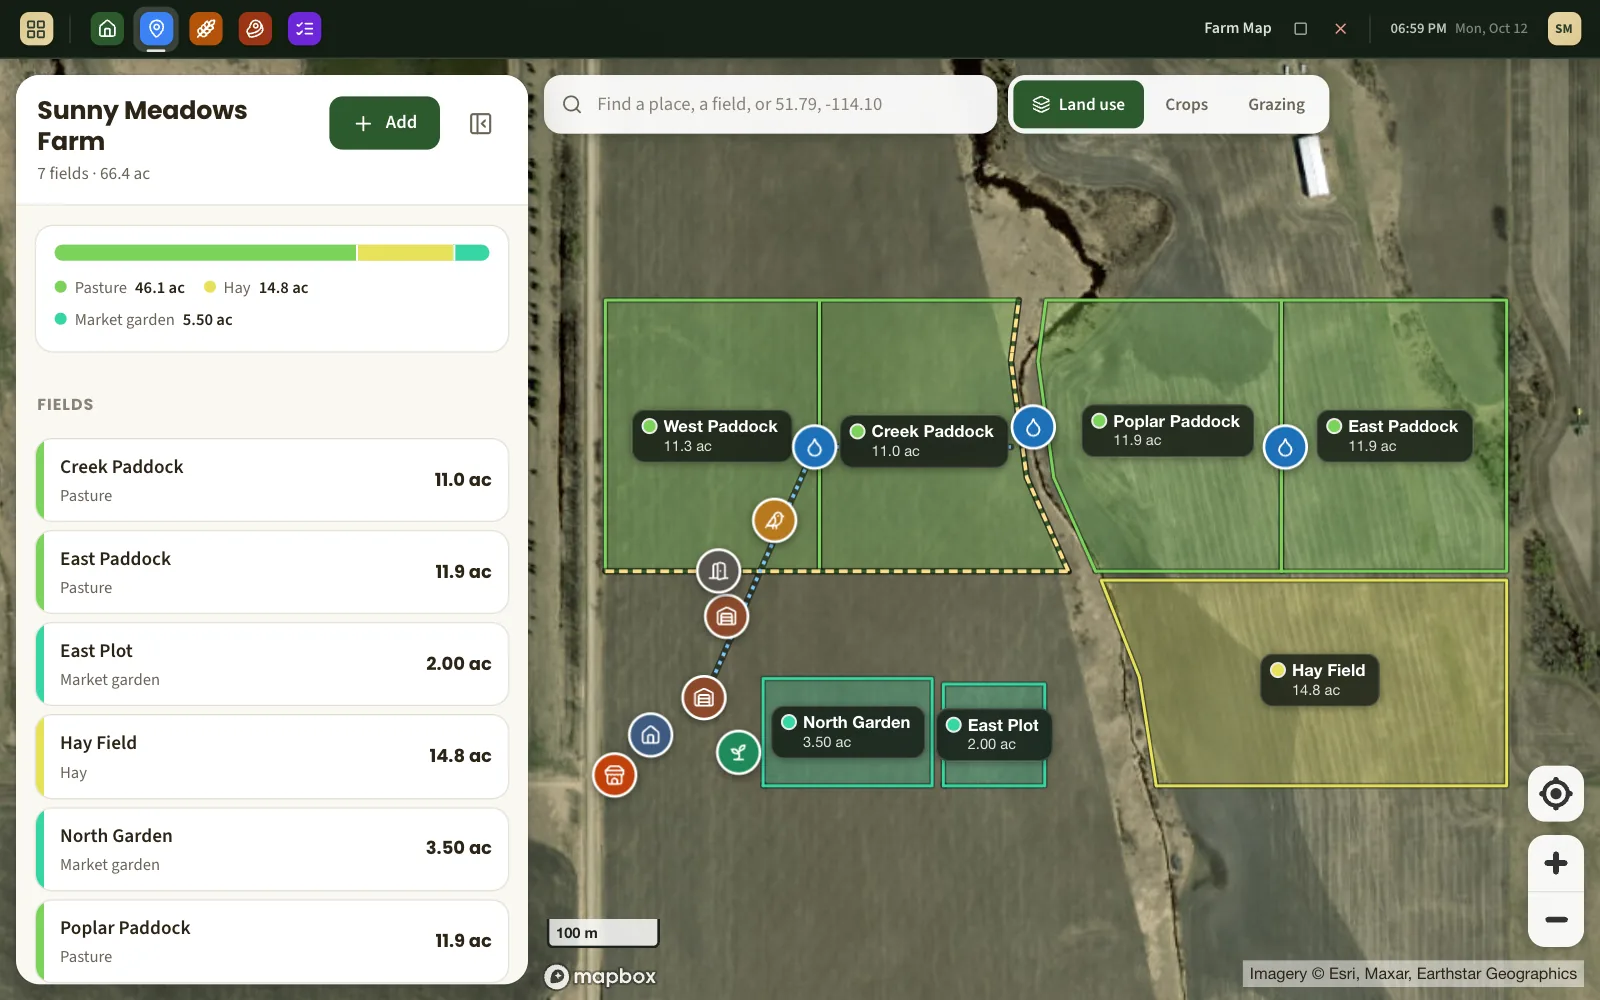
Task: Open North Garden in fields list
Action: click(272, 849)
